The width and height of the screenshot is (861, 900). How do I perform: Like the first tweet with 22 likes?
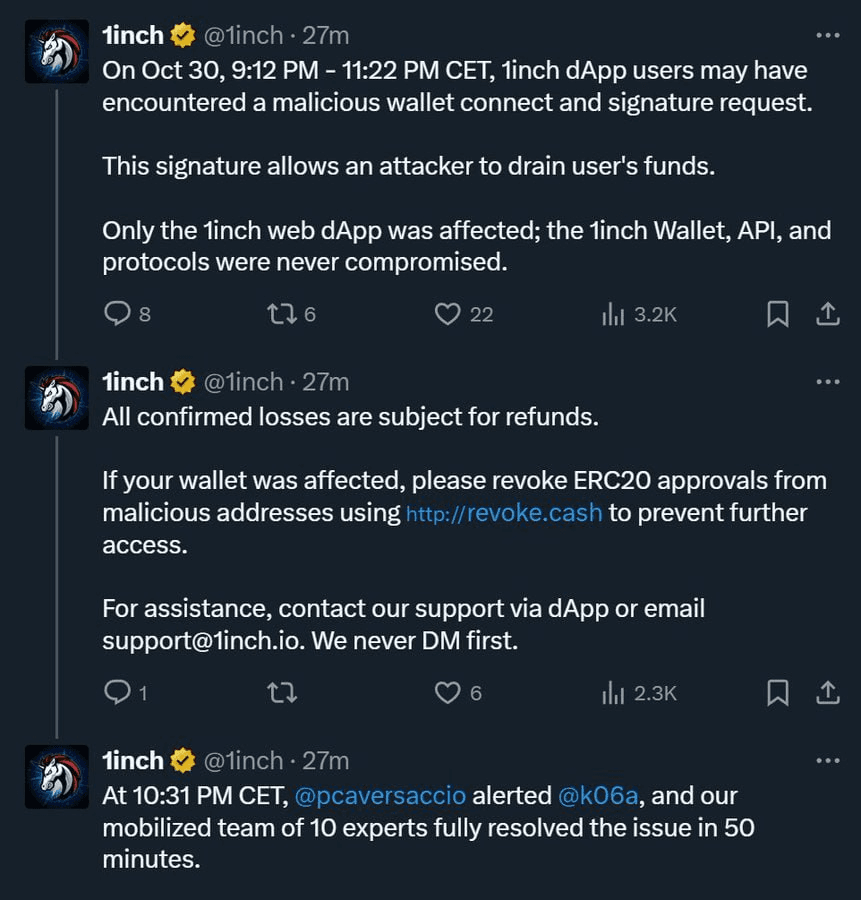click(x=447, y=314)
